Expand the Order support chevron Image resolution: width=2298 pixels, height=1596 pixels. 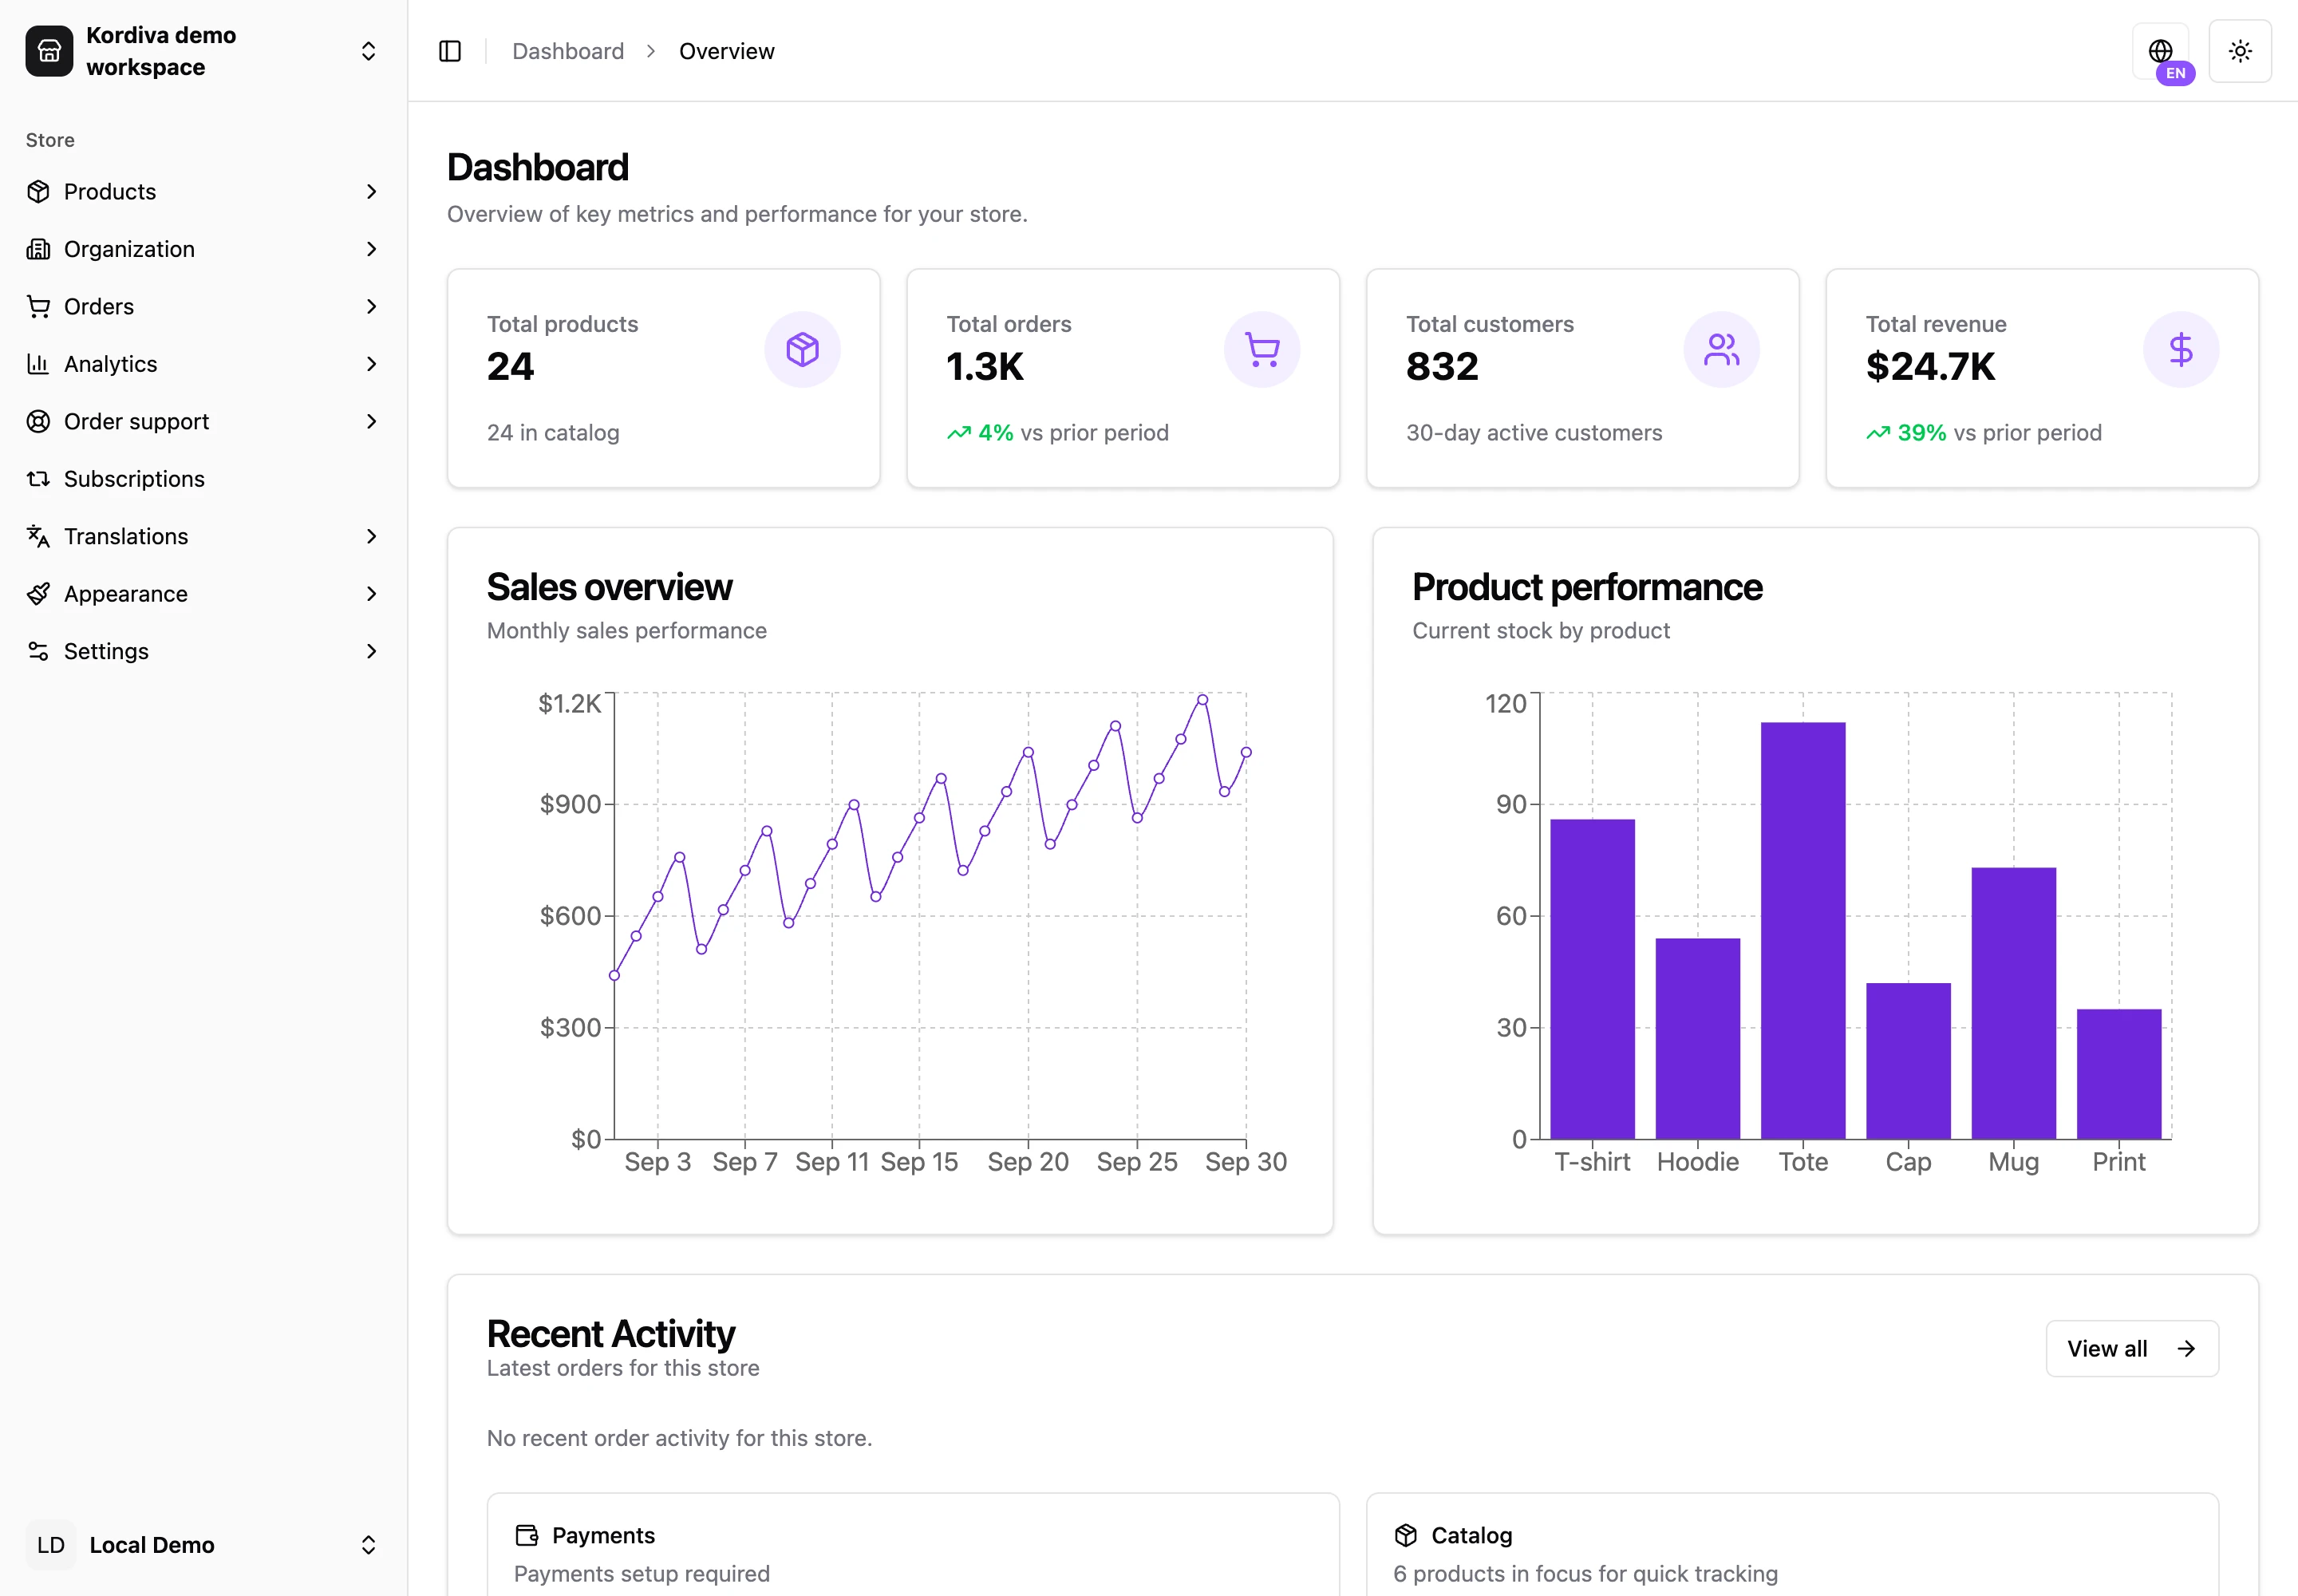371,421
